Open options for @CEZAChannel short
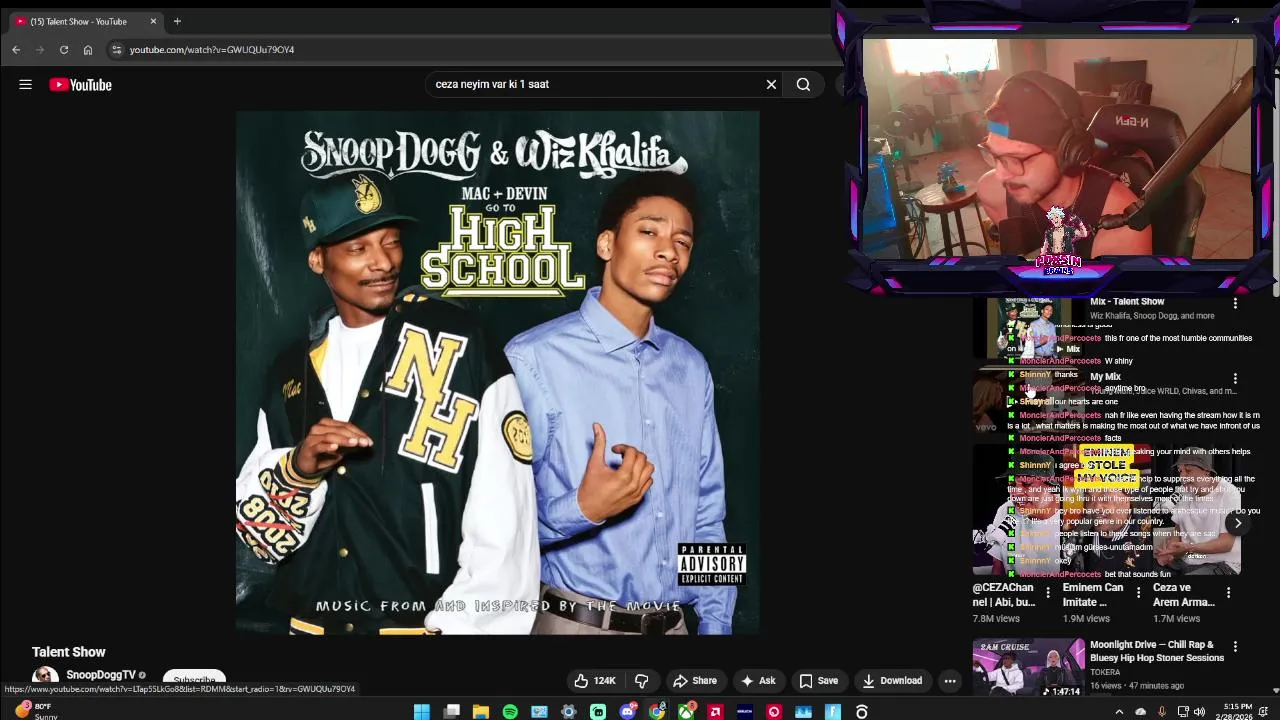Image resolution: width=1280 pixels, height=720 pixels. pyautogui.click(x=1048, y=593)
